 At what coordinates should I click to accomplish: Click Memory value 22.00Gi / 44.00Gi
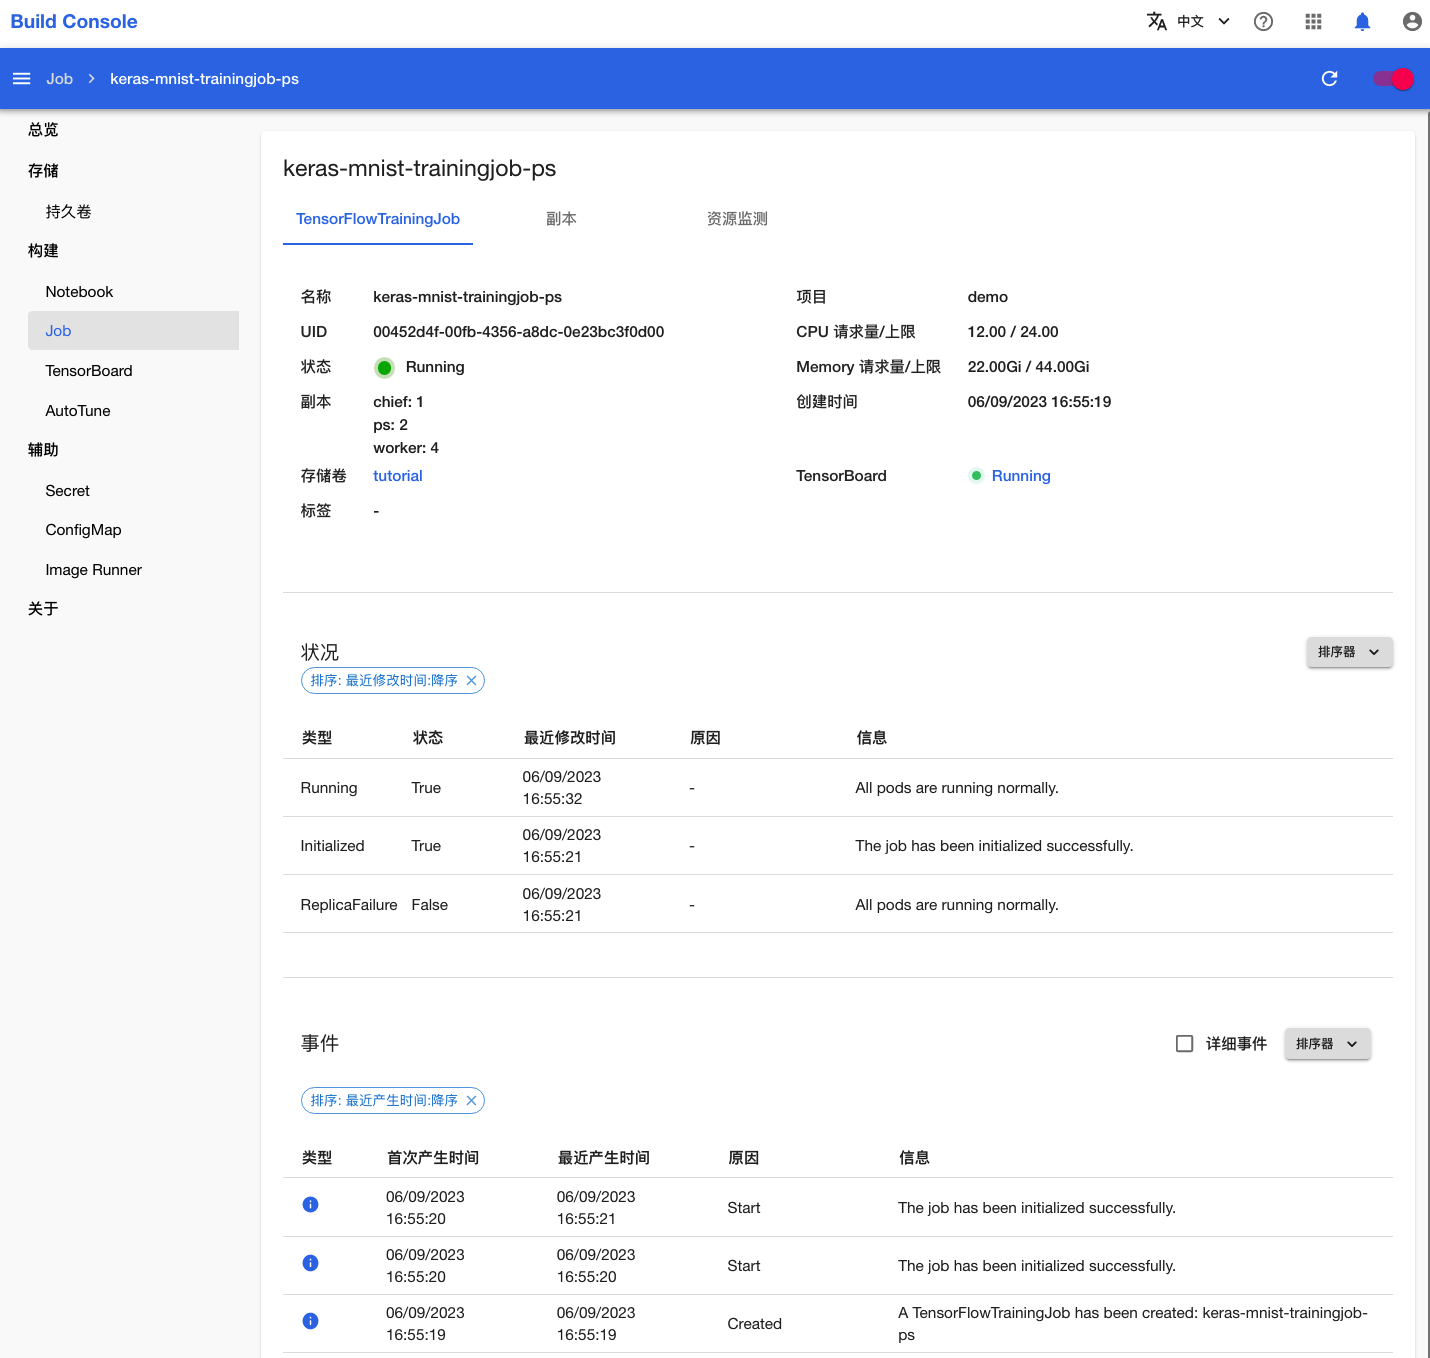[1028, 367]
